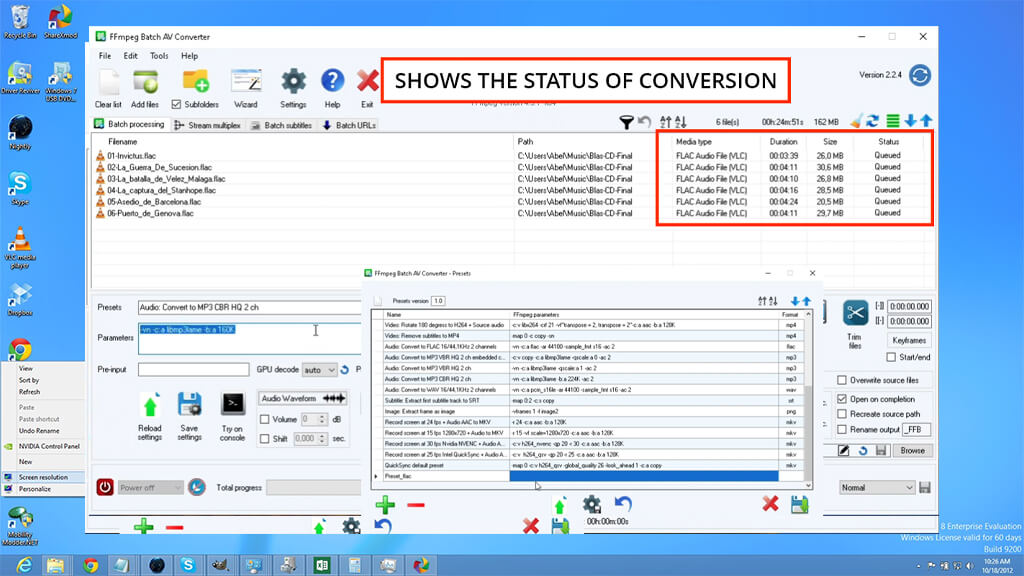Click the Presets list vertical scrollbar
The image size is (1024, 576).
click(808, 400)
